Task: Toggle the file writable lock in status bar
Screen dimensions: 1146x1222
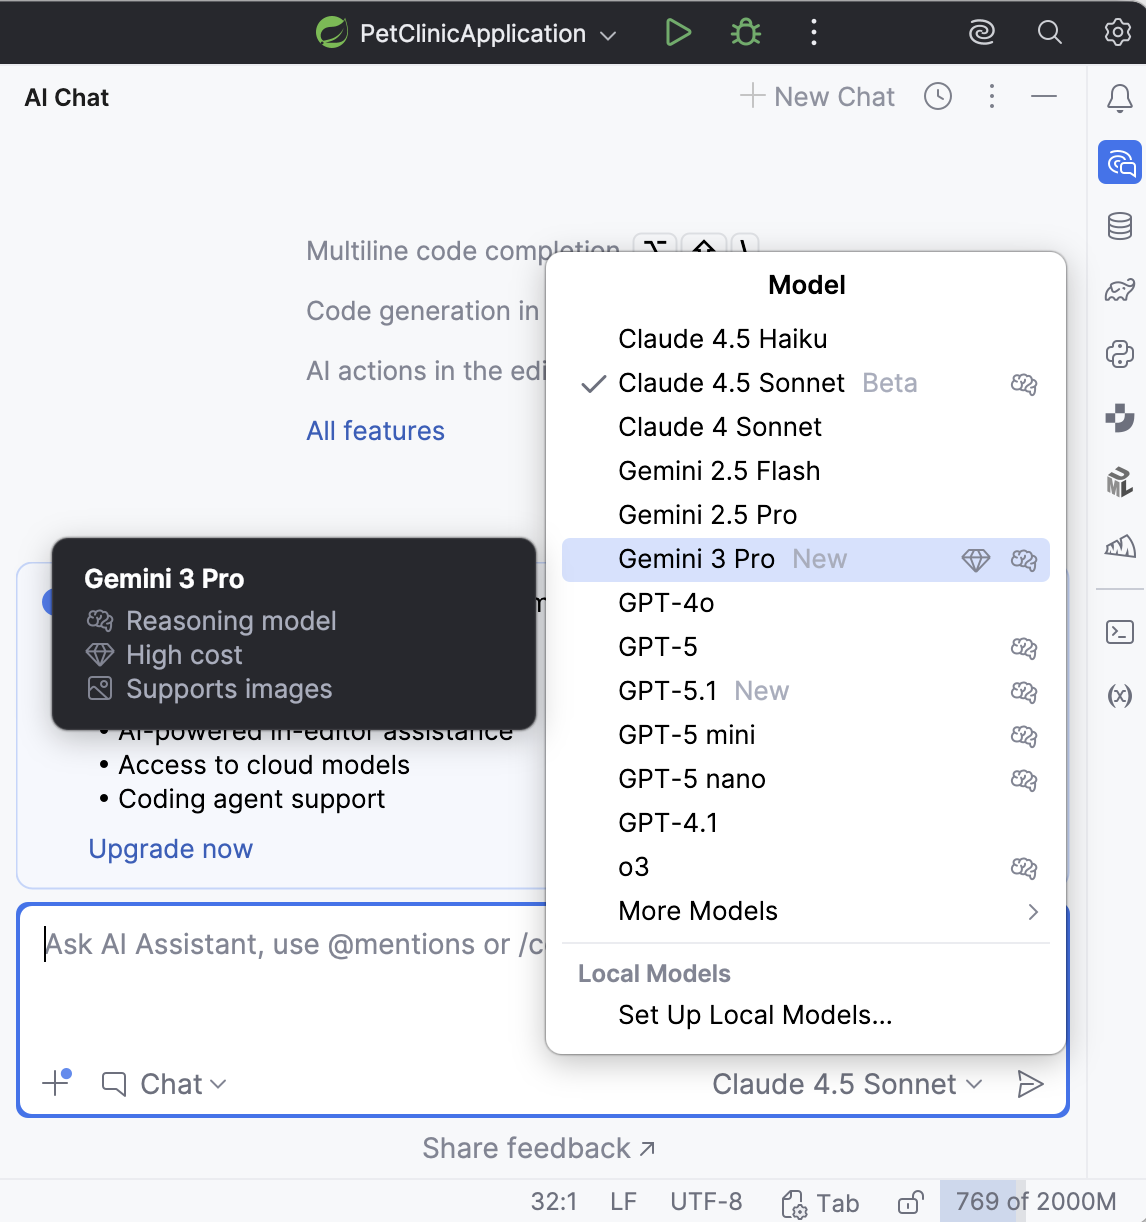Action: click(x=908, y=1202)
